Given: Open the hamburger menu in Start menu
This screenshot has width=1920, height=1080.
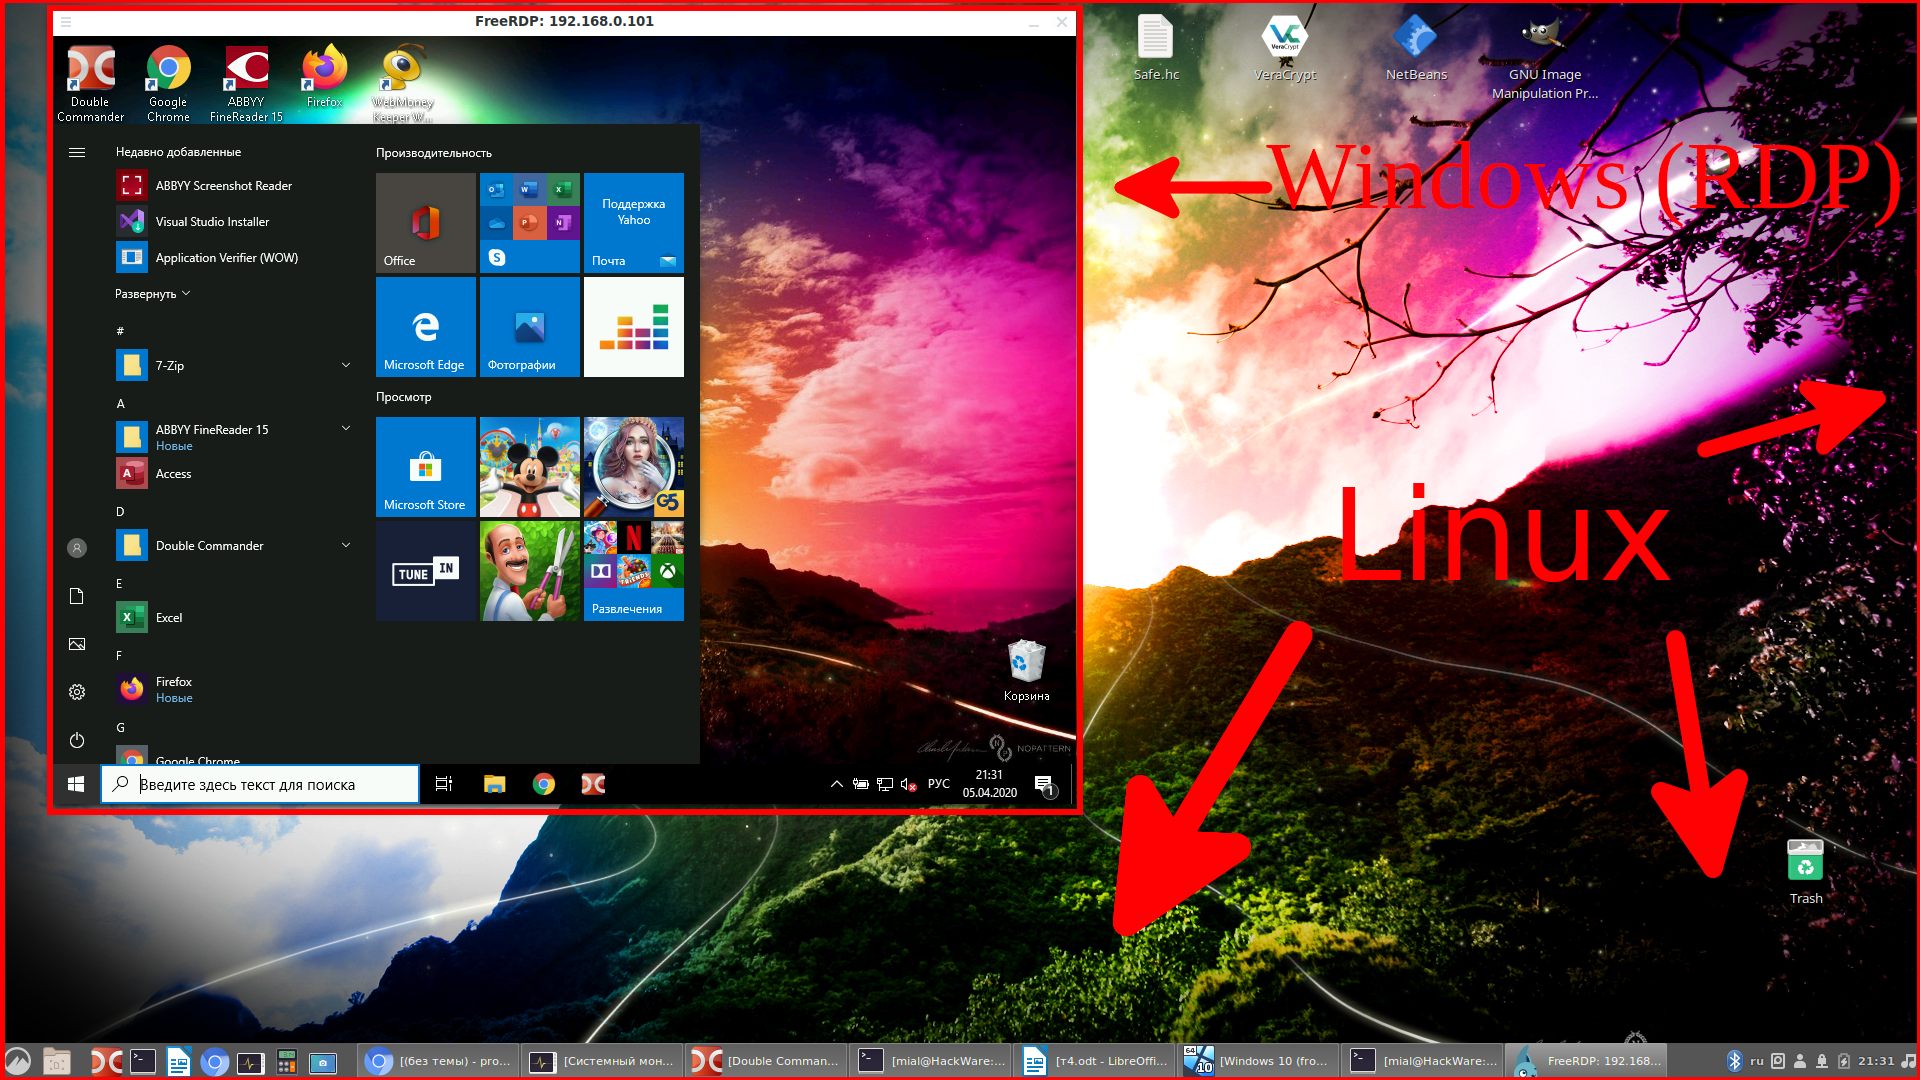Looking at the screenshot, I should point(77,152).
